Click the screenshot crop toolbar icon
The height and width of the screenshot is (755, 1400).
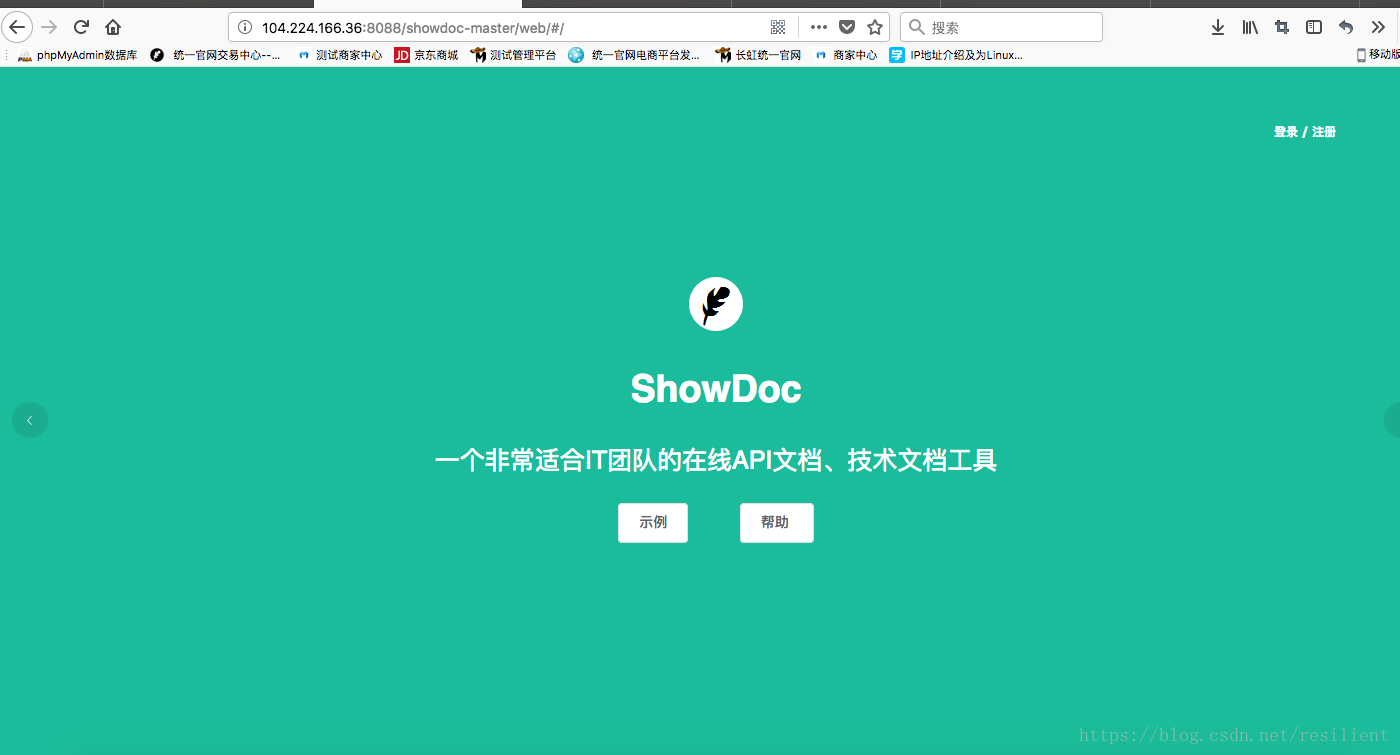(1282, 27)
